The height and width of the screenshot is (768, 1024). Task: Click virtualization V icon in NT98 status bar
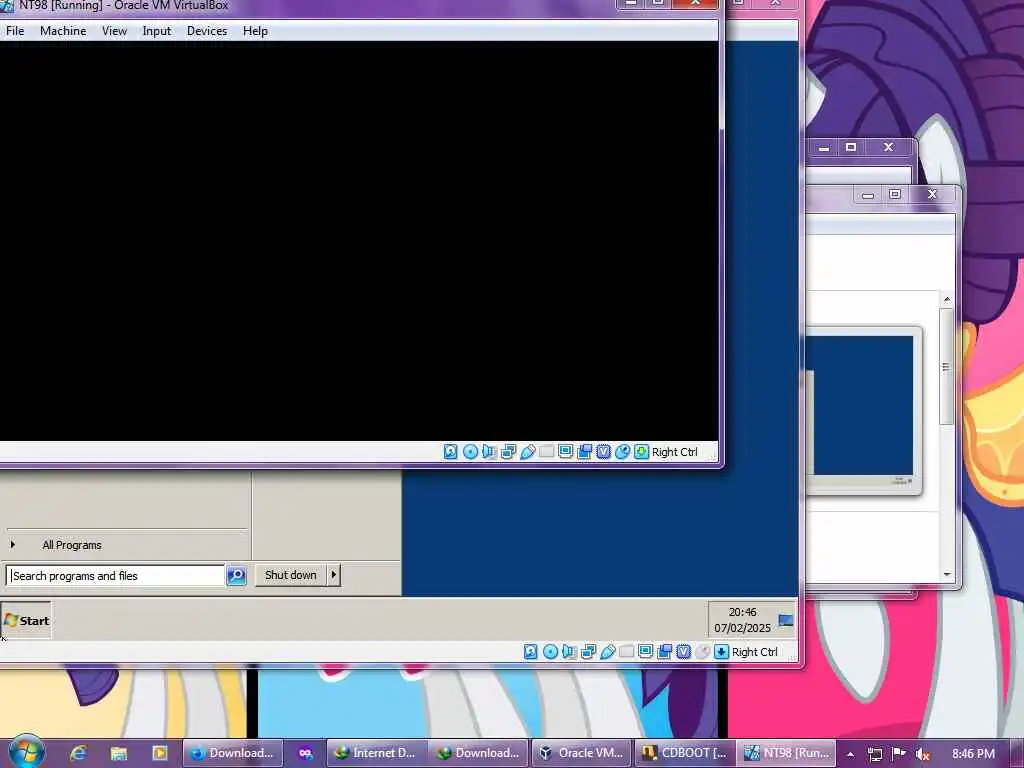603,451
